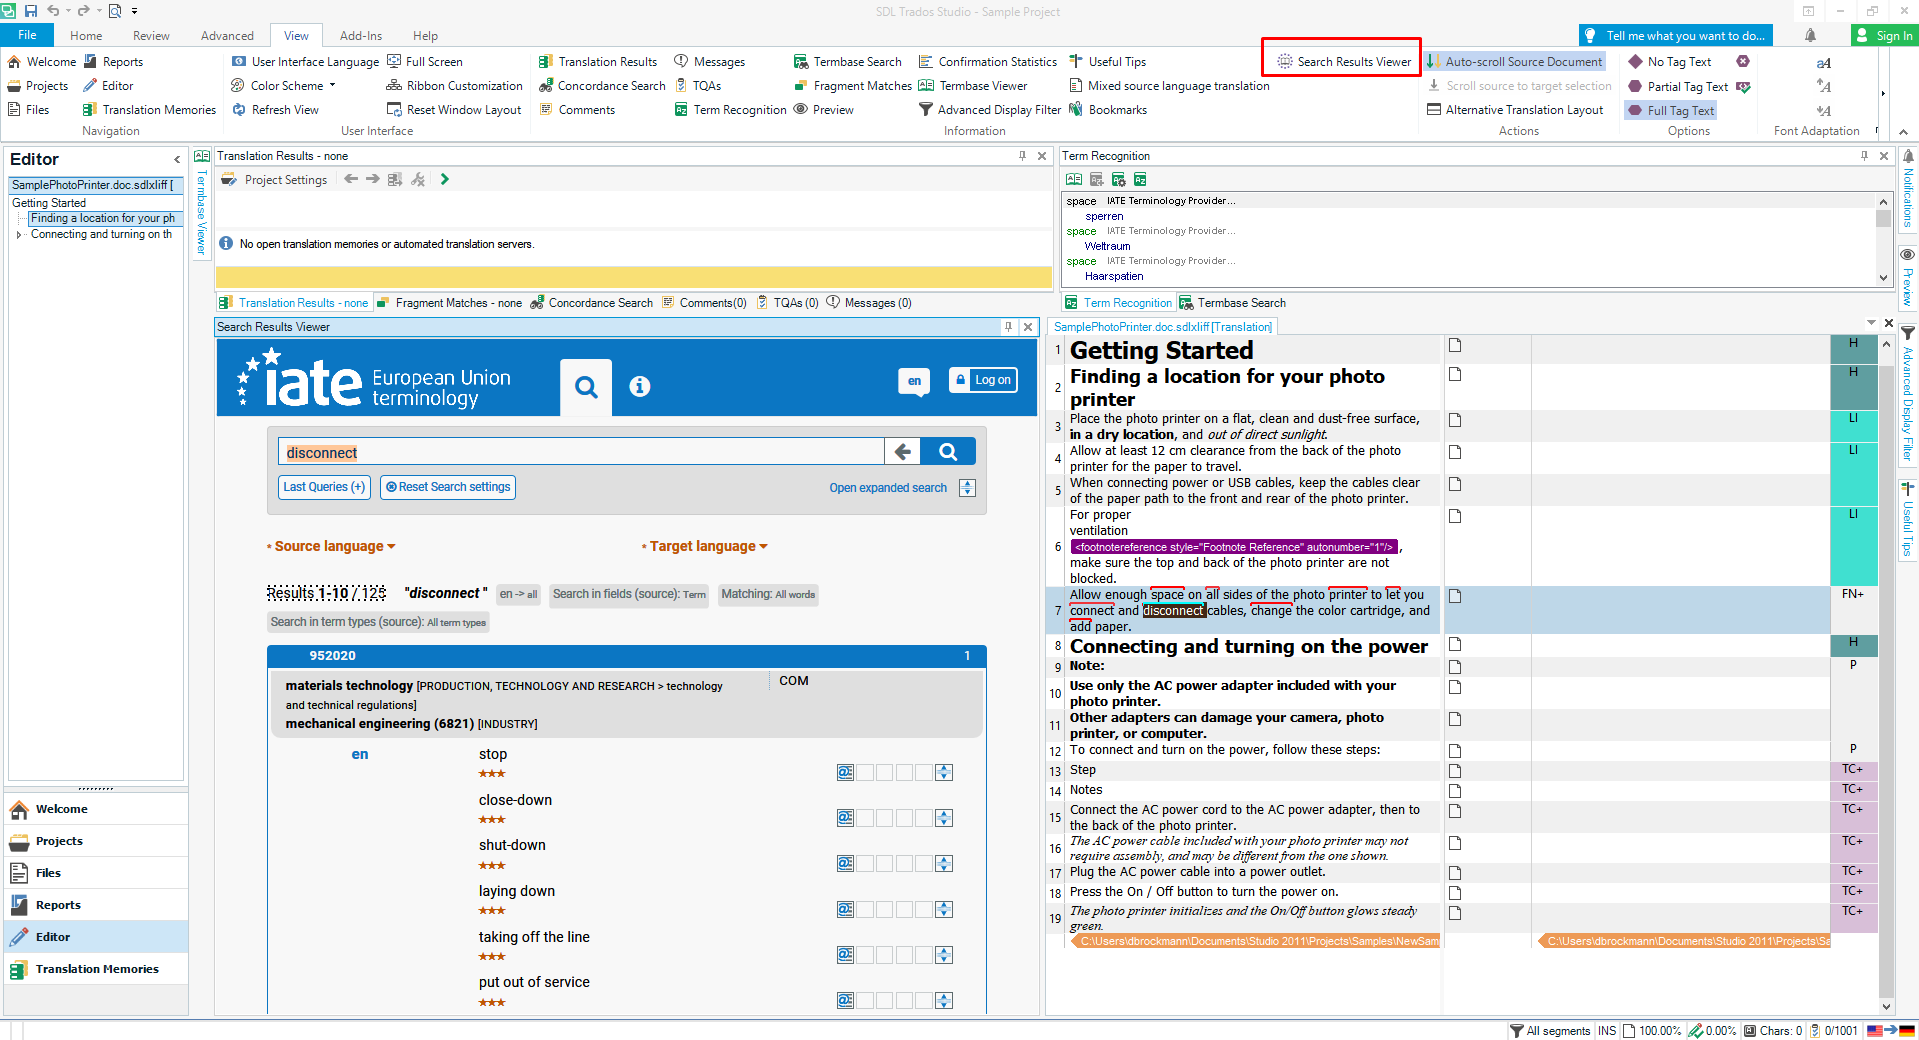Toggle Alternative Translation Layout
The width and height of the screenshot is (1919, 1040).
click(1514, 110)
